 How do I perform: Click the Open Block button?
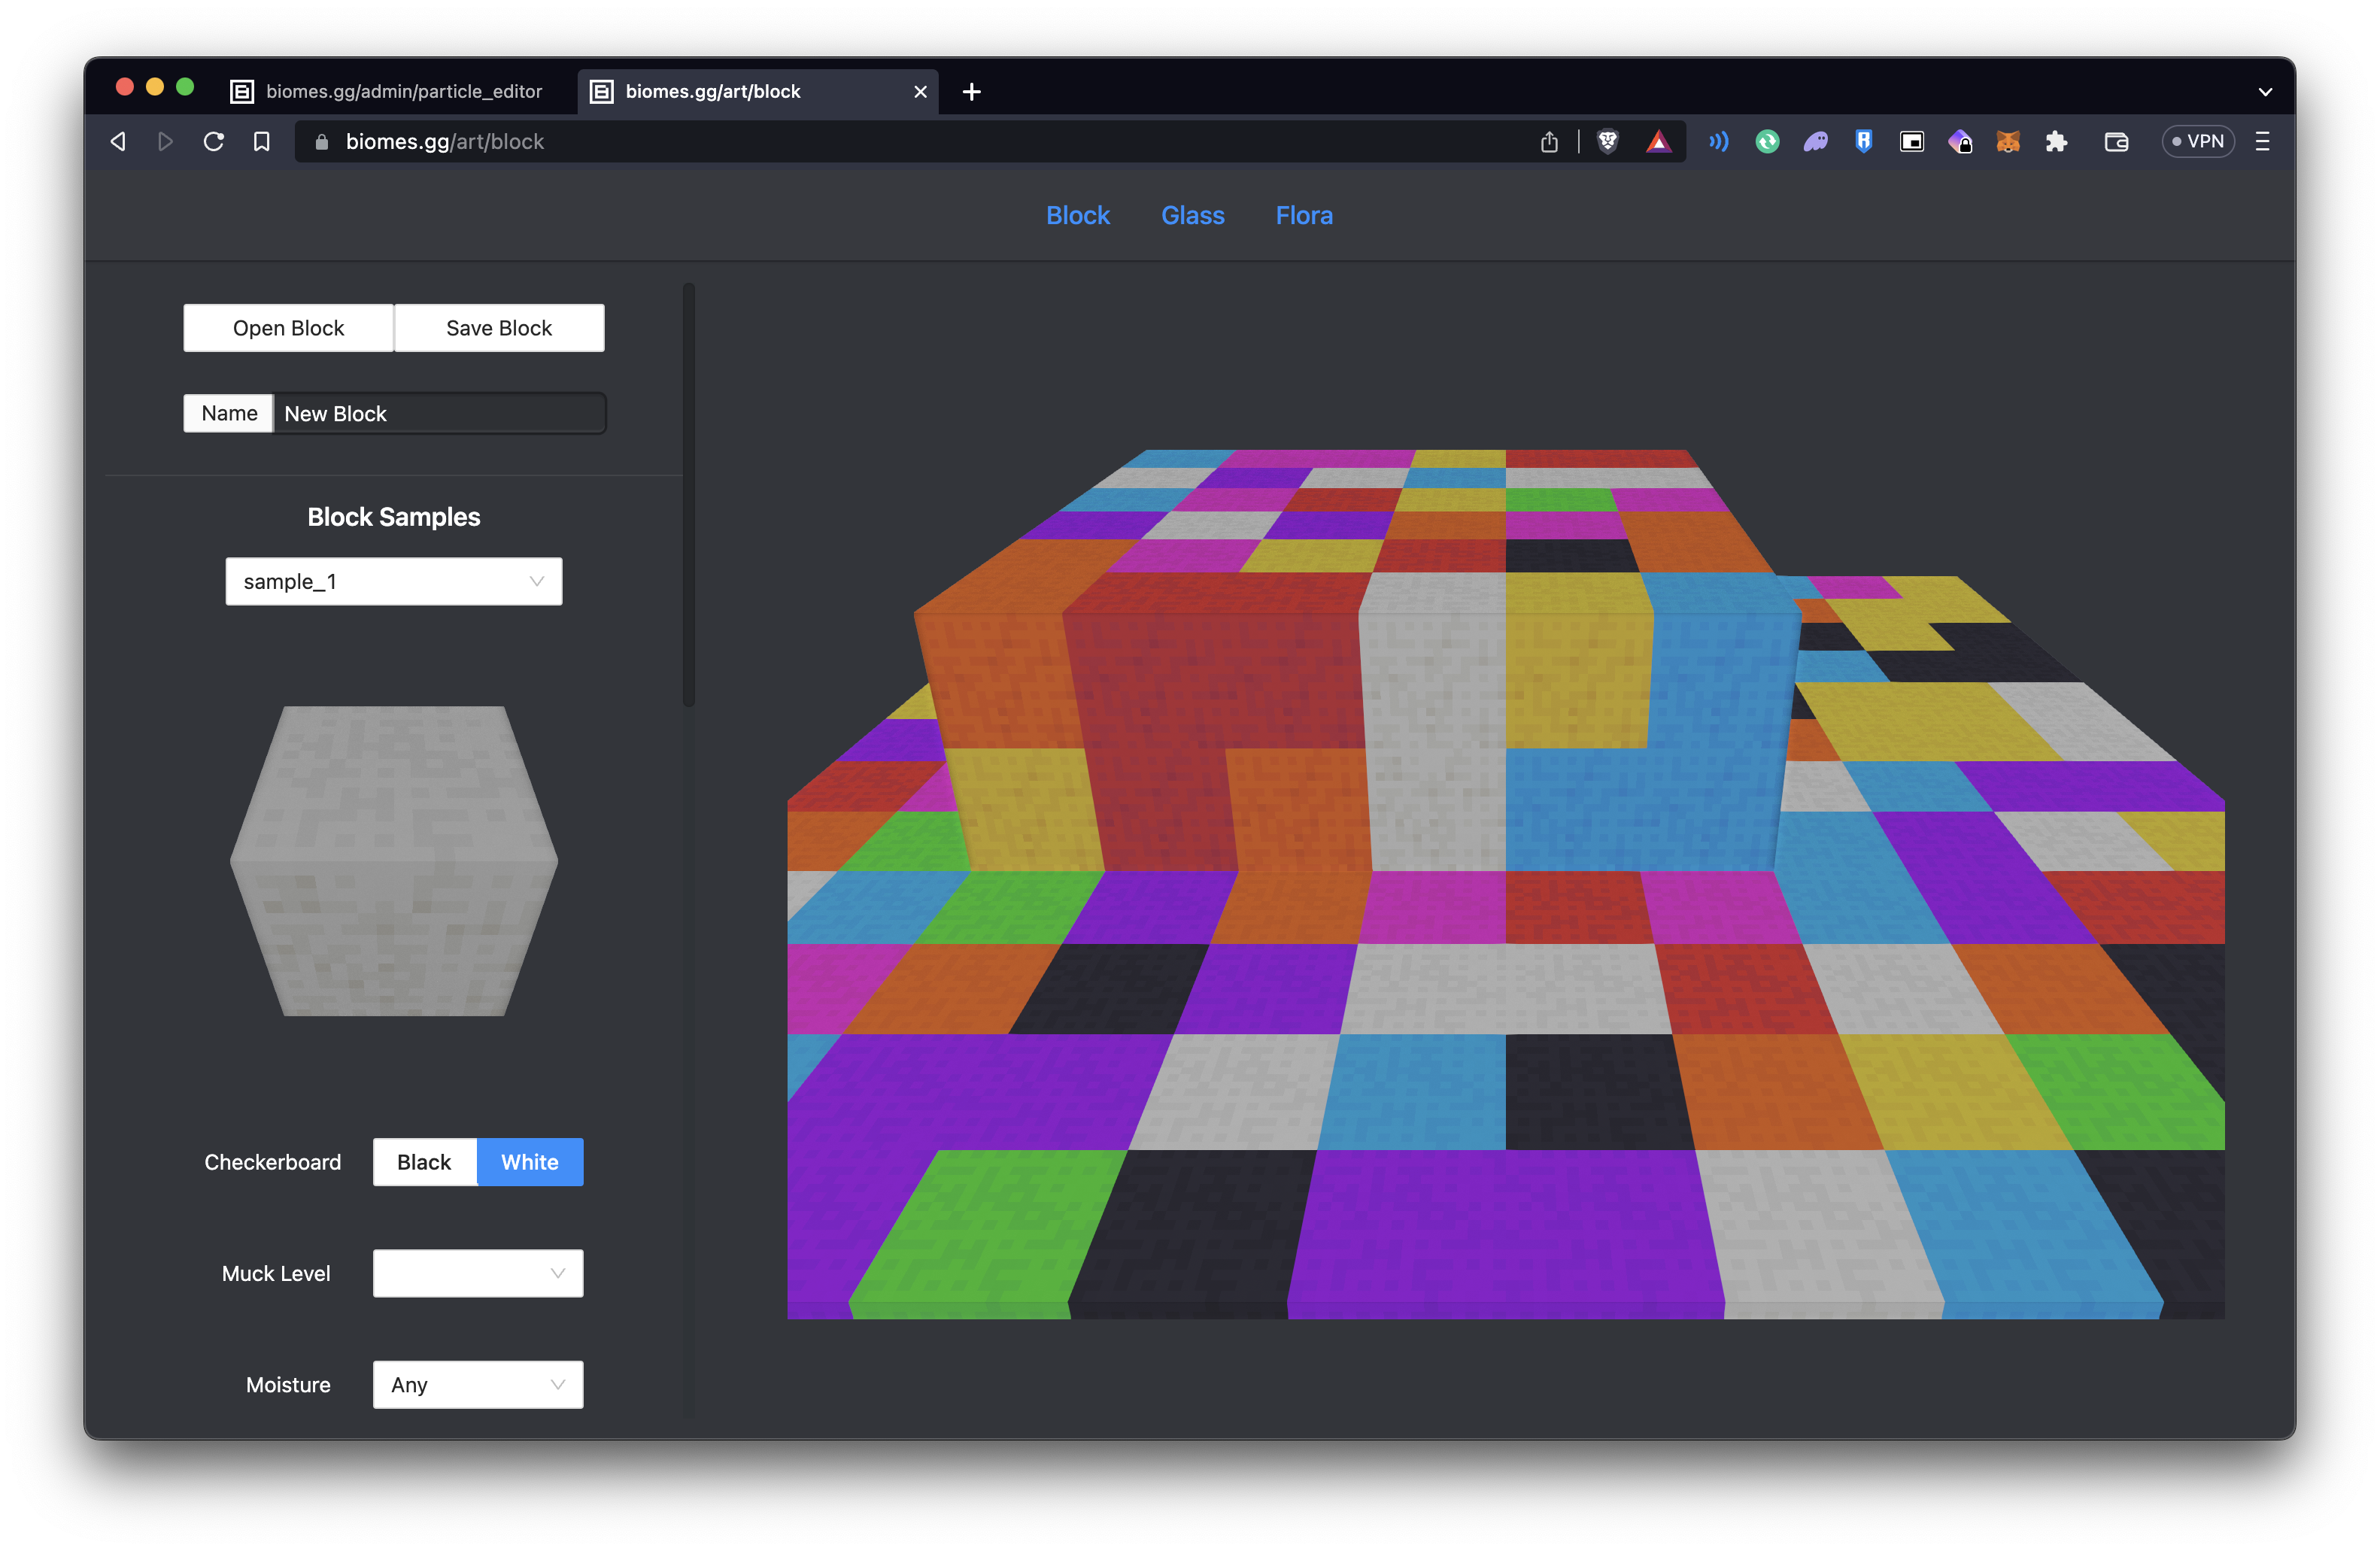(288, 328)
